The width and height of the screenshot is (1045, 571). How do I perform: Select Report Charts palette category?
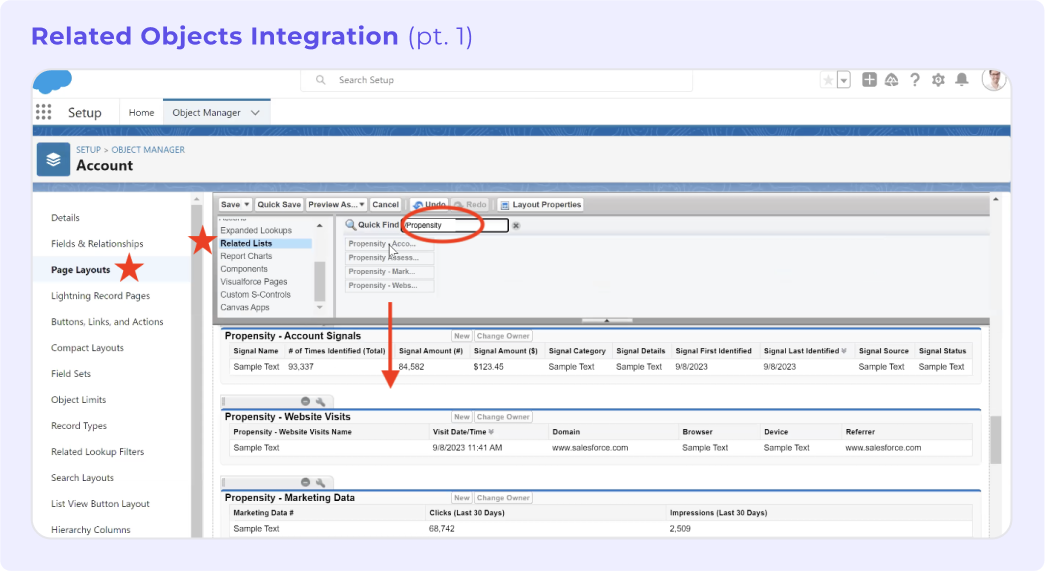click(x=246, y=256)
